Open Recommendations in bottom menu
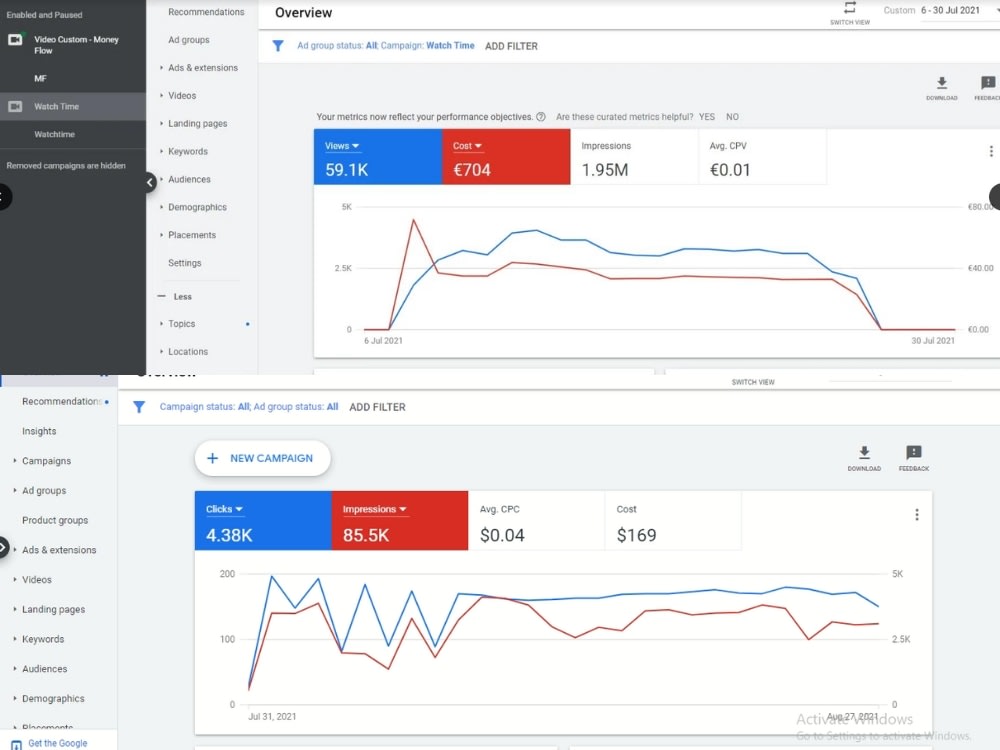 click(61, 401)
